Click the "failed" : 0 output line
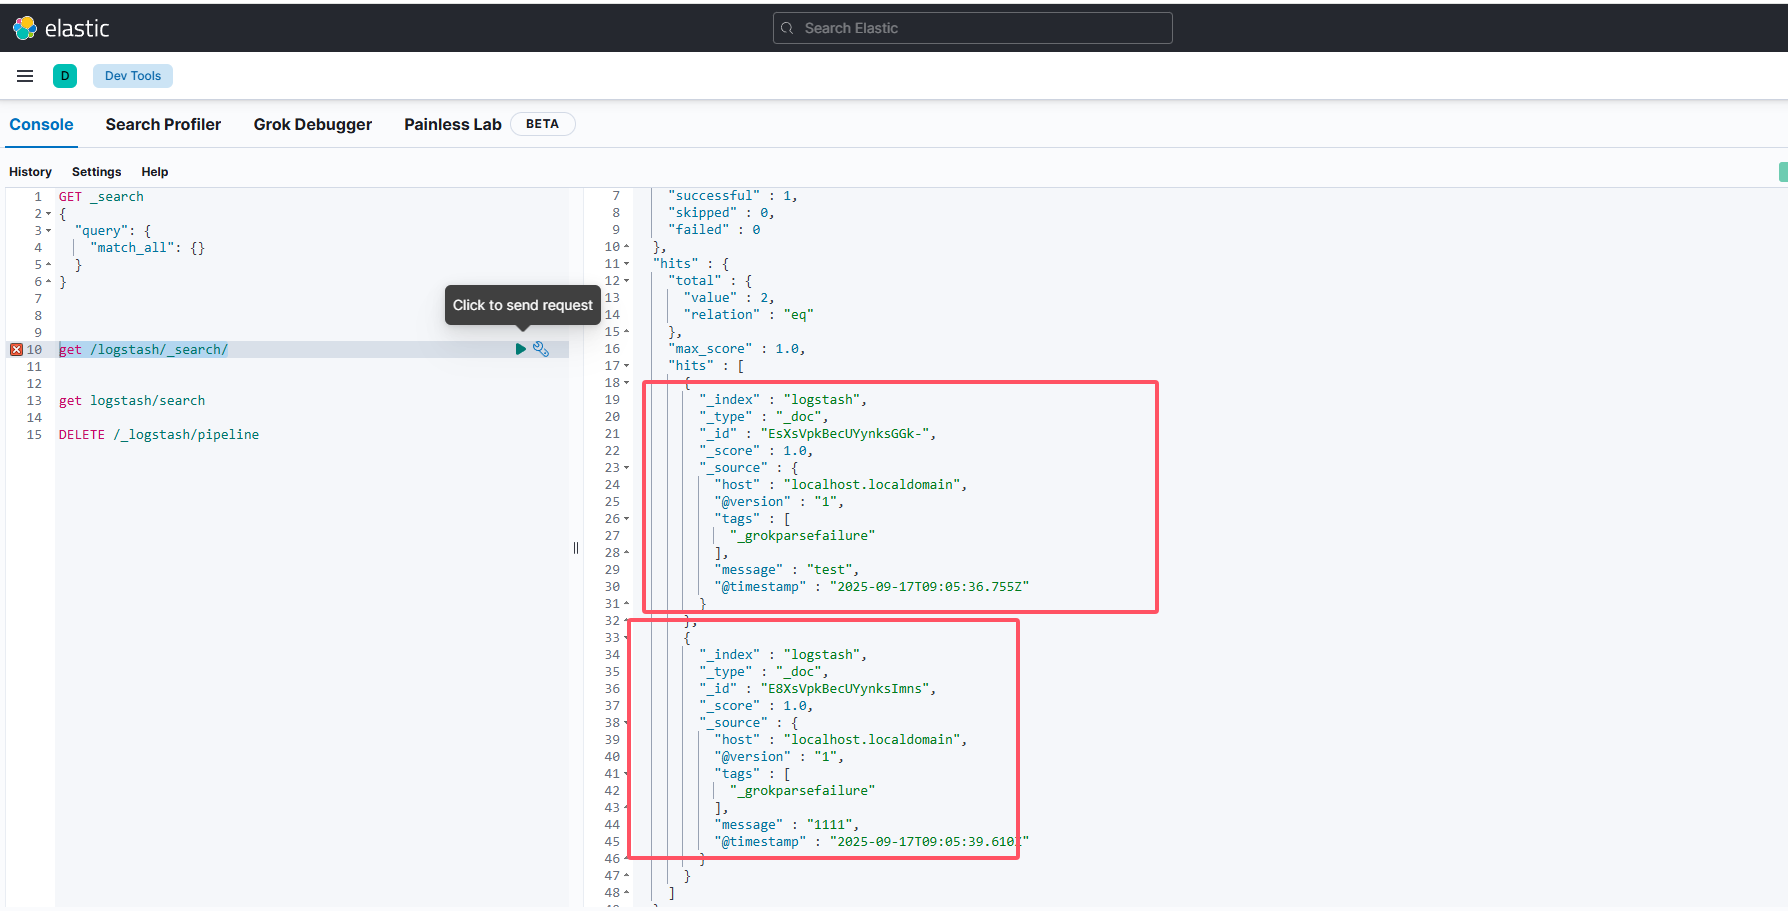This screenshot has width=1788, height=911. [714, 230]
